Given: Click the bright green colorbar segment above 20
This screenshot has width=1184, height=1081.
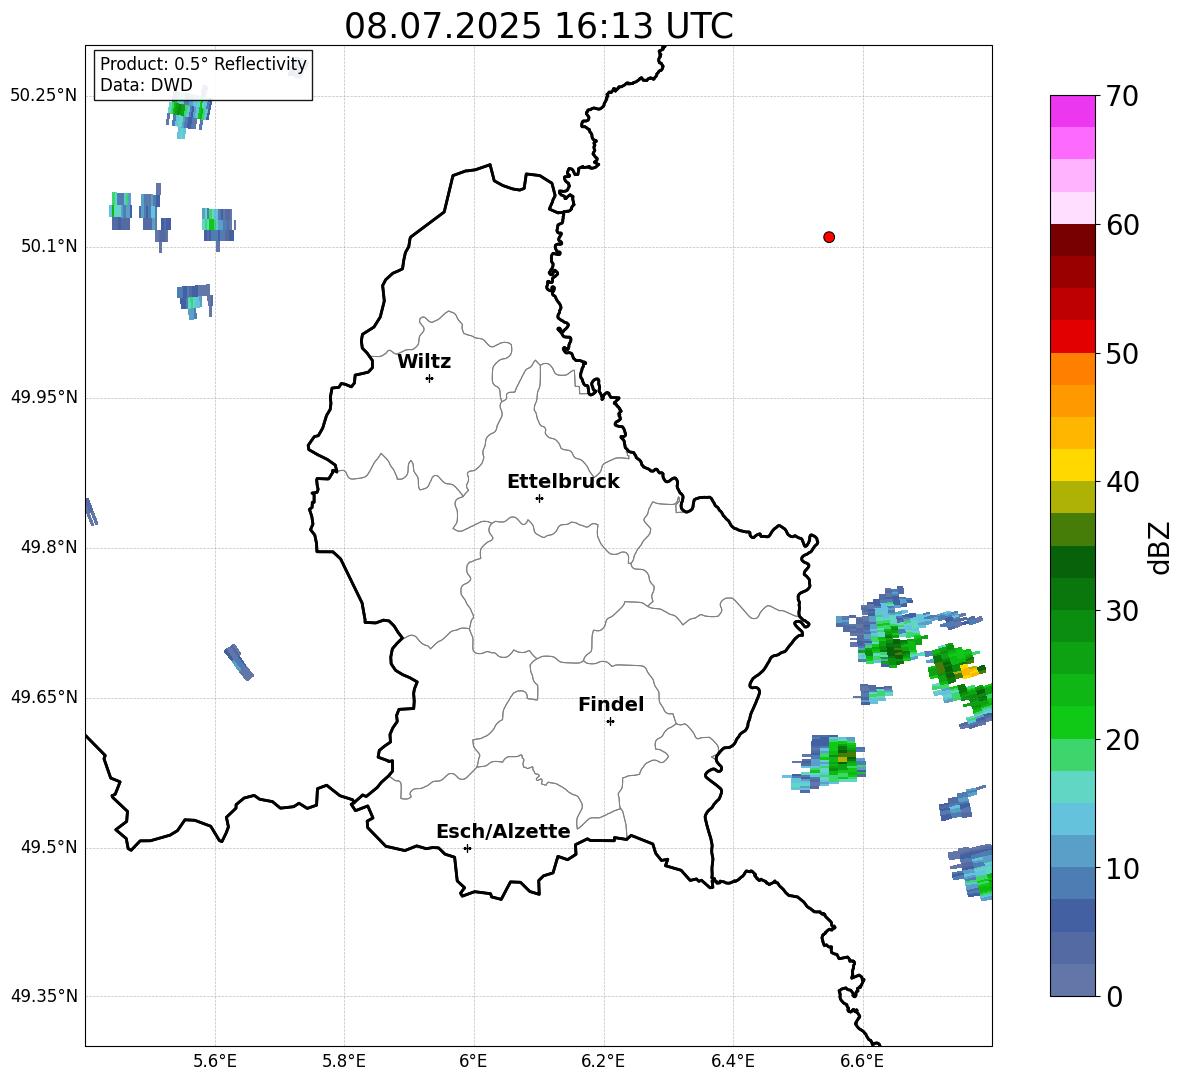Looking at the screenshot, I should [1072, 722].
